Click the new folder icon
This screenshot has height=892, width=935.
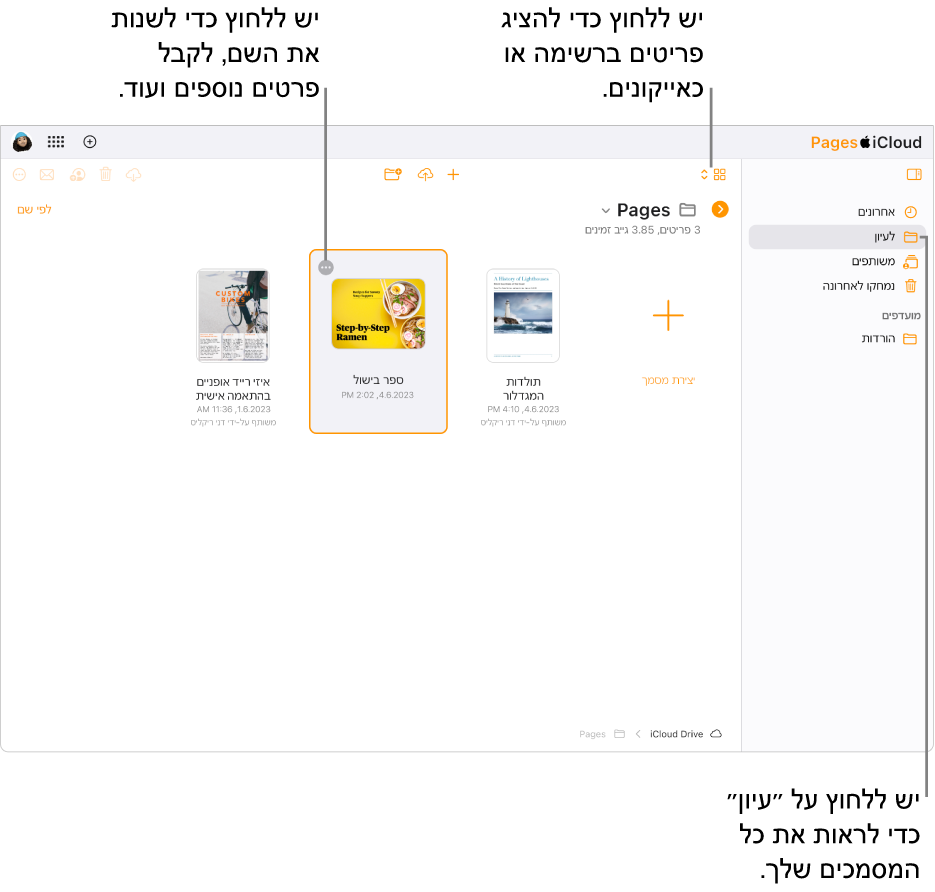pos(393,174)
